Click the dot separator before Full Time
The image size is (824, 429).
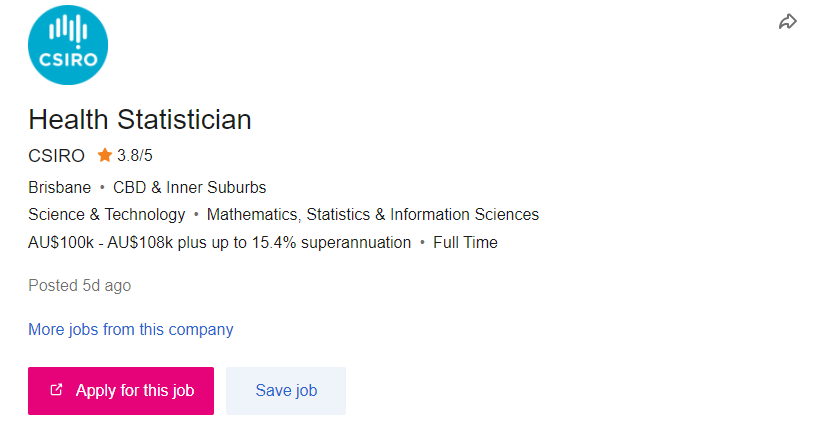(x=422, y=242)
